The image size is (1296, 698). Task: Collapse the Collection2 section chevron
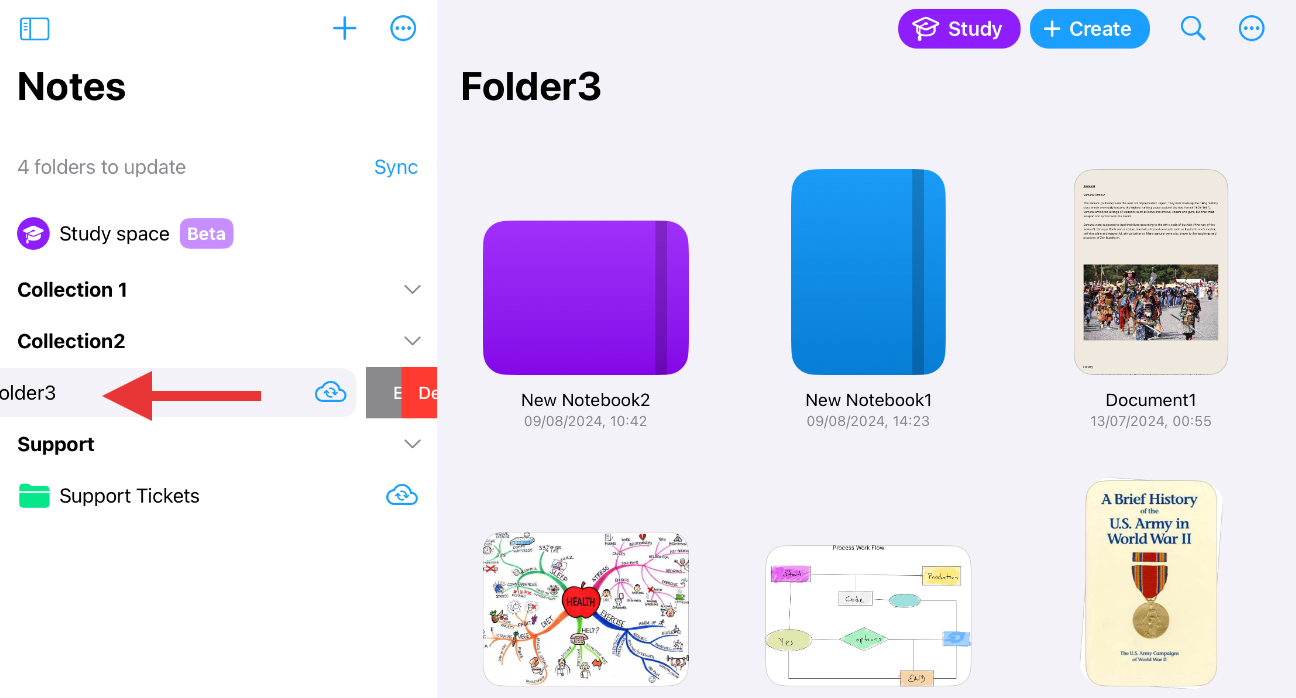(x=412, y=341)
